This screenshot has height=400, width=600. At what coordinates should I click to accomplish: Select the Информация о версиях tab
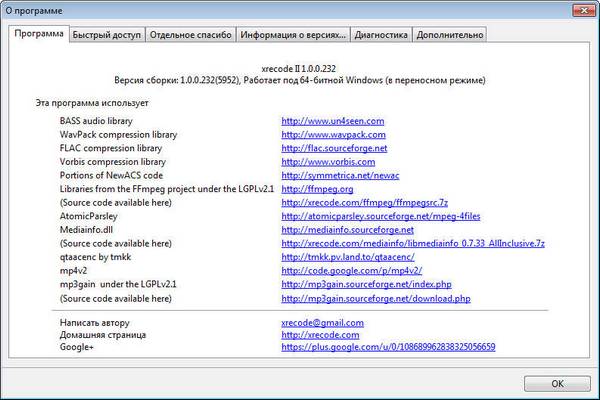293,35
